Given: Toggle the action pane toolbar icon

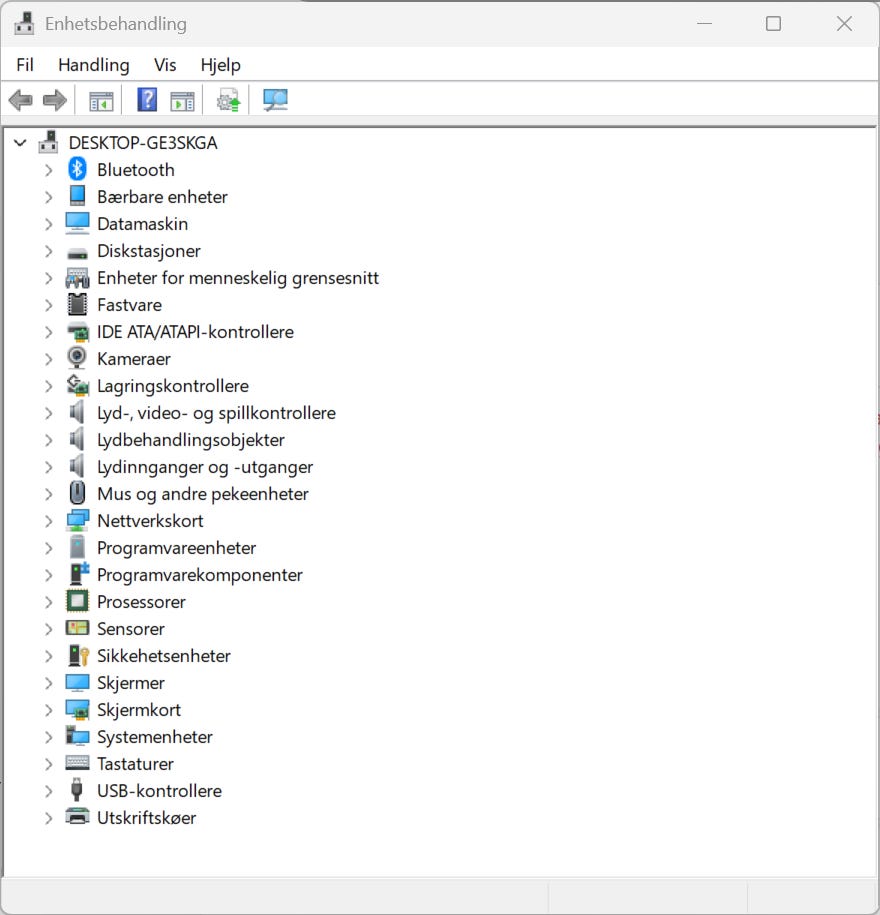Looking at the screenshot, I should coord(182,101).
